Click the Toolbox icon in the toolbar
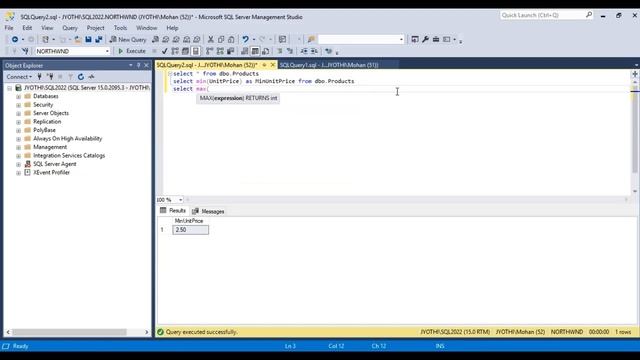The width and height of the screenshot is (640, 360). pyautogui.click(x=436, y=40)
